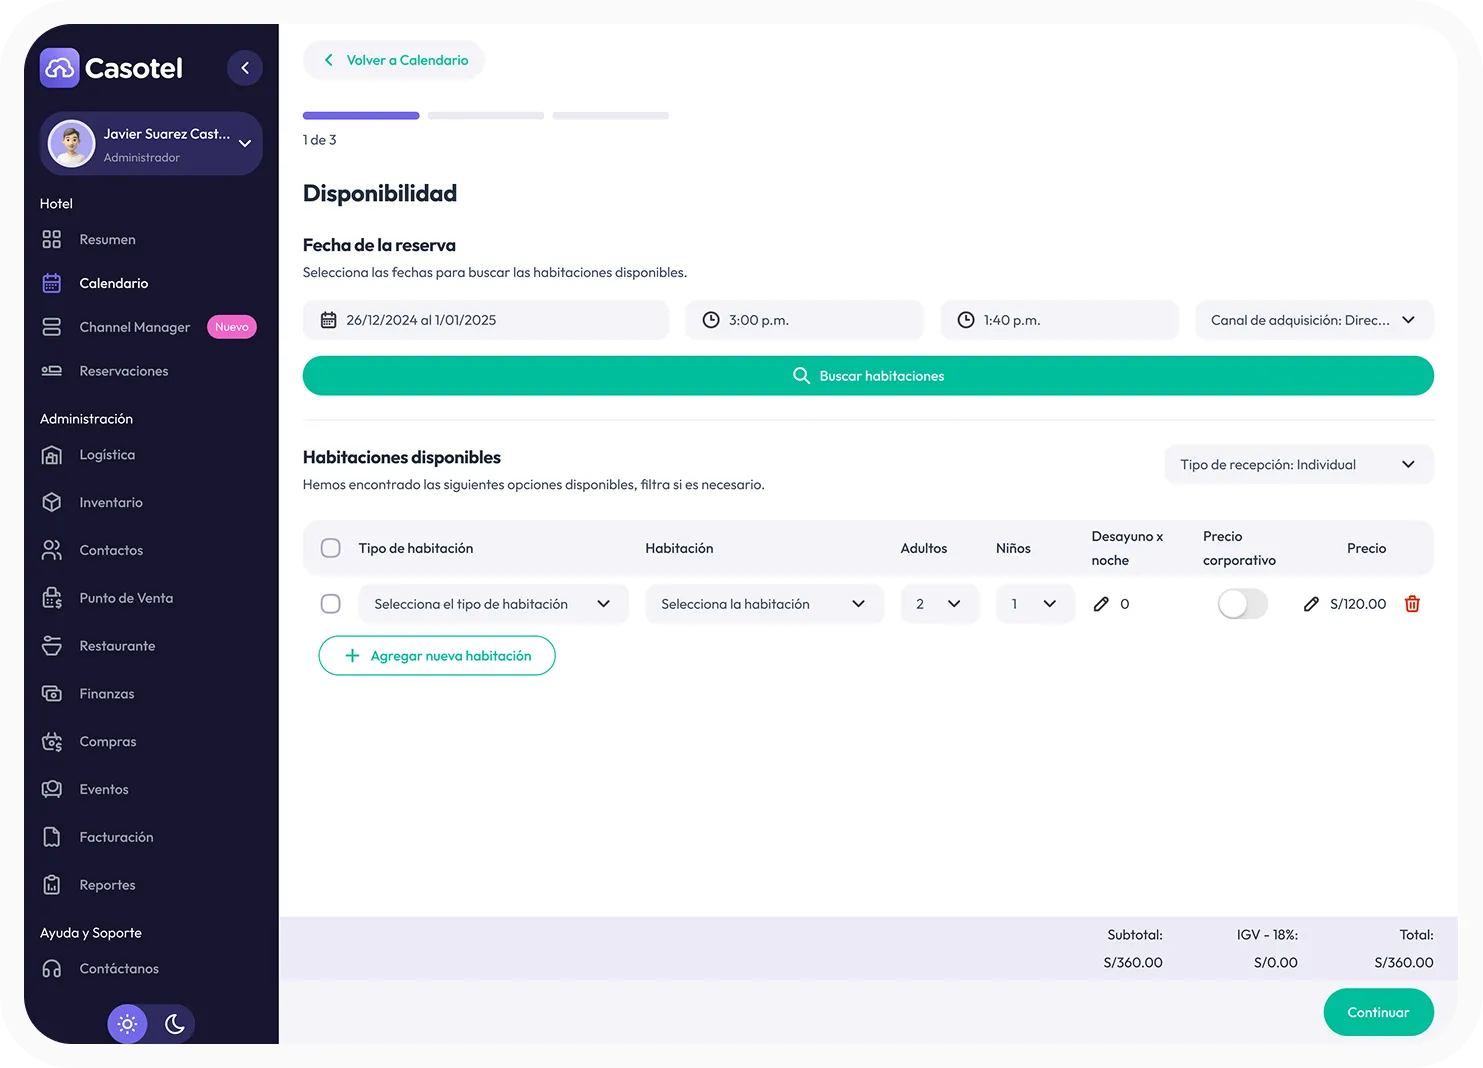
Task: Click the first step progress bar segment
Action: pyautogui.click(x=361, y=116)
